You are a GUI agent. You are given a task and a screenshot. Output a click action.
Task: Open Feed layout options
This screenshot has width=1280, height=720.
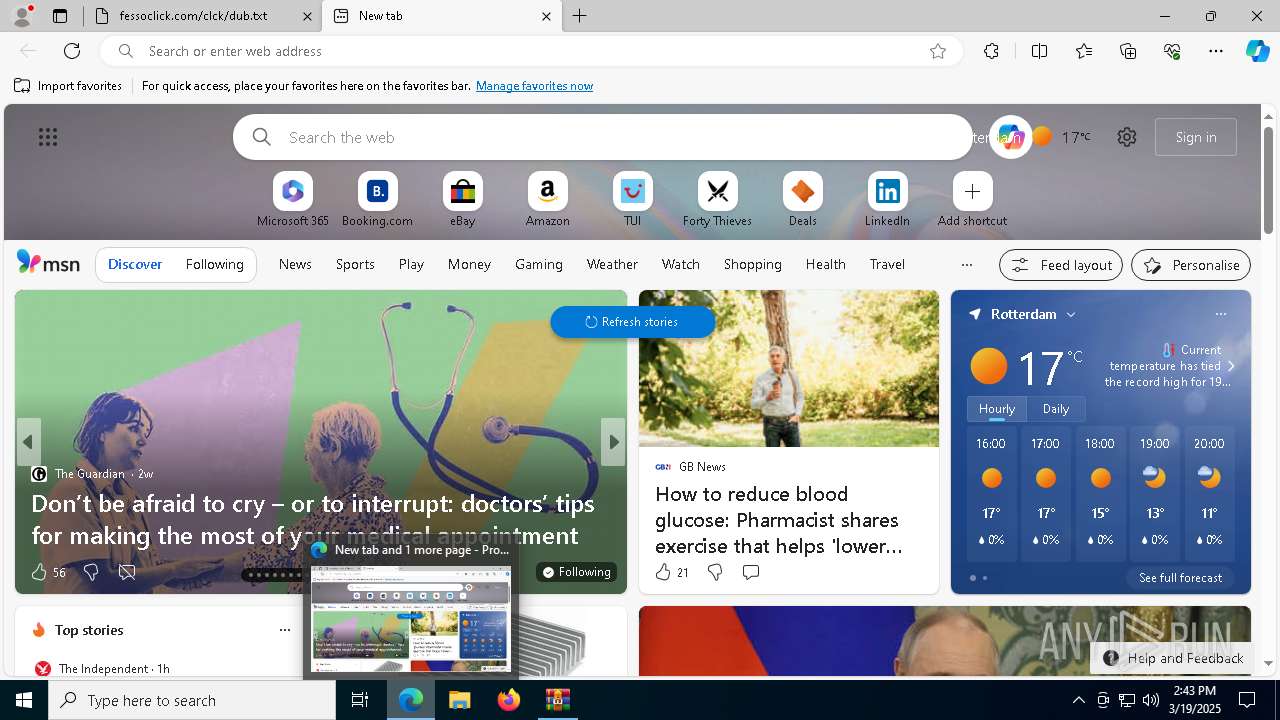pyautogui.click(x=1061, y=265)
